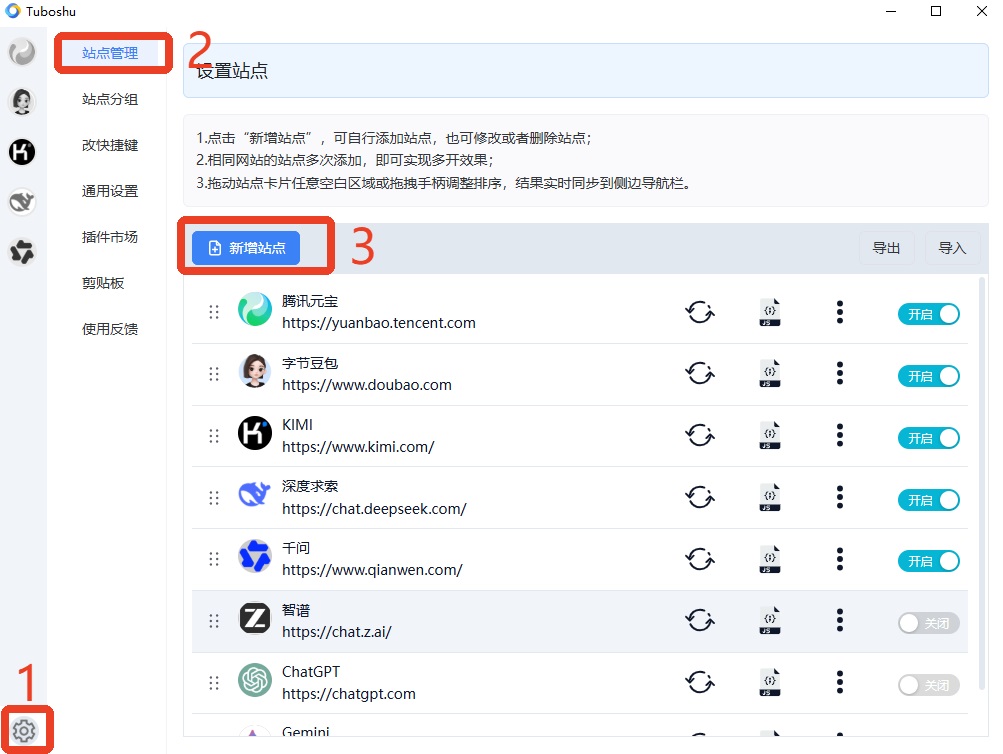The height and width of the screenshot is (754, 1003).
Task: Click the https://www.kimi.com/ URL text
Action: coord(358,447)
